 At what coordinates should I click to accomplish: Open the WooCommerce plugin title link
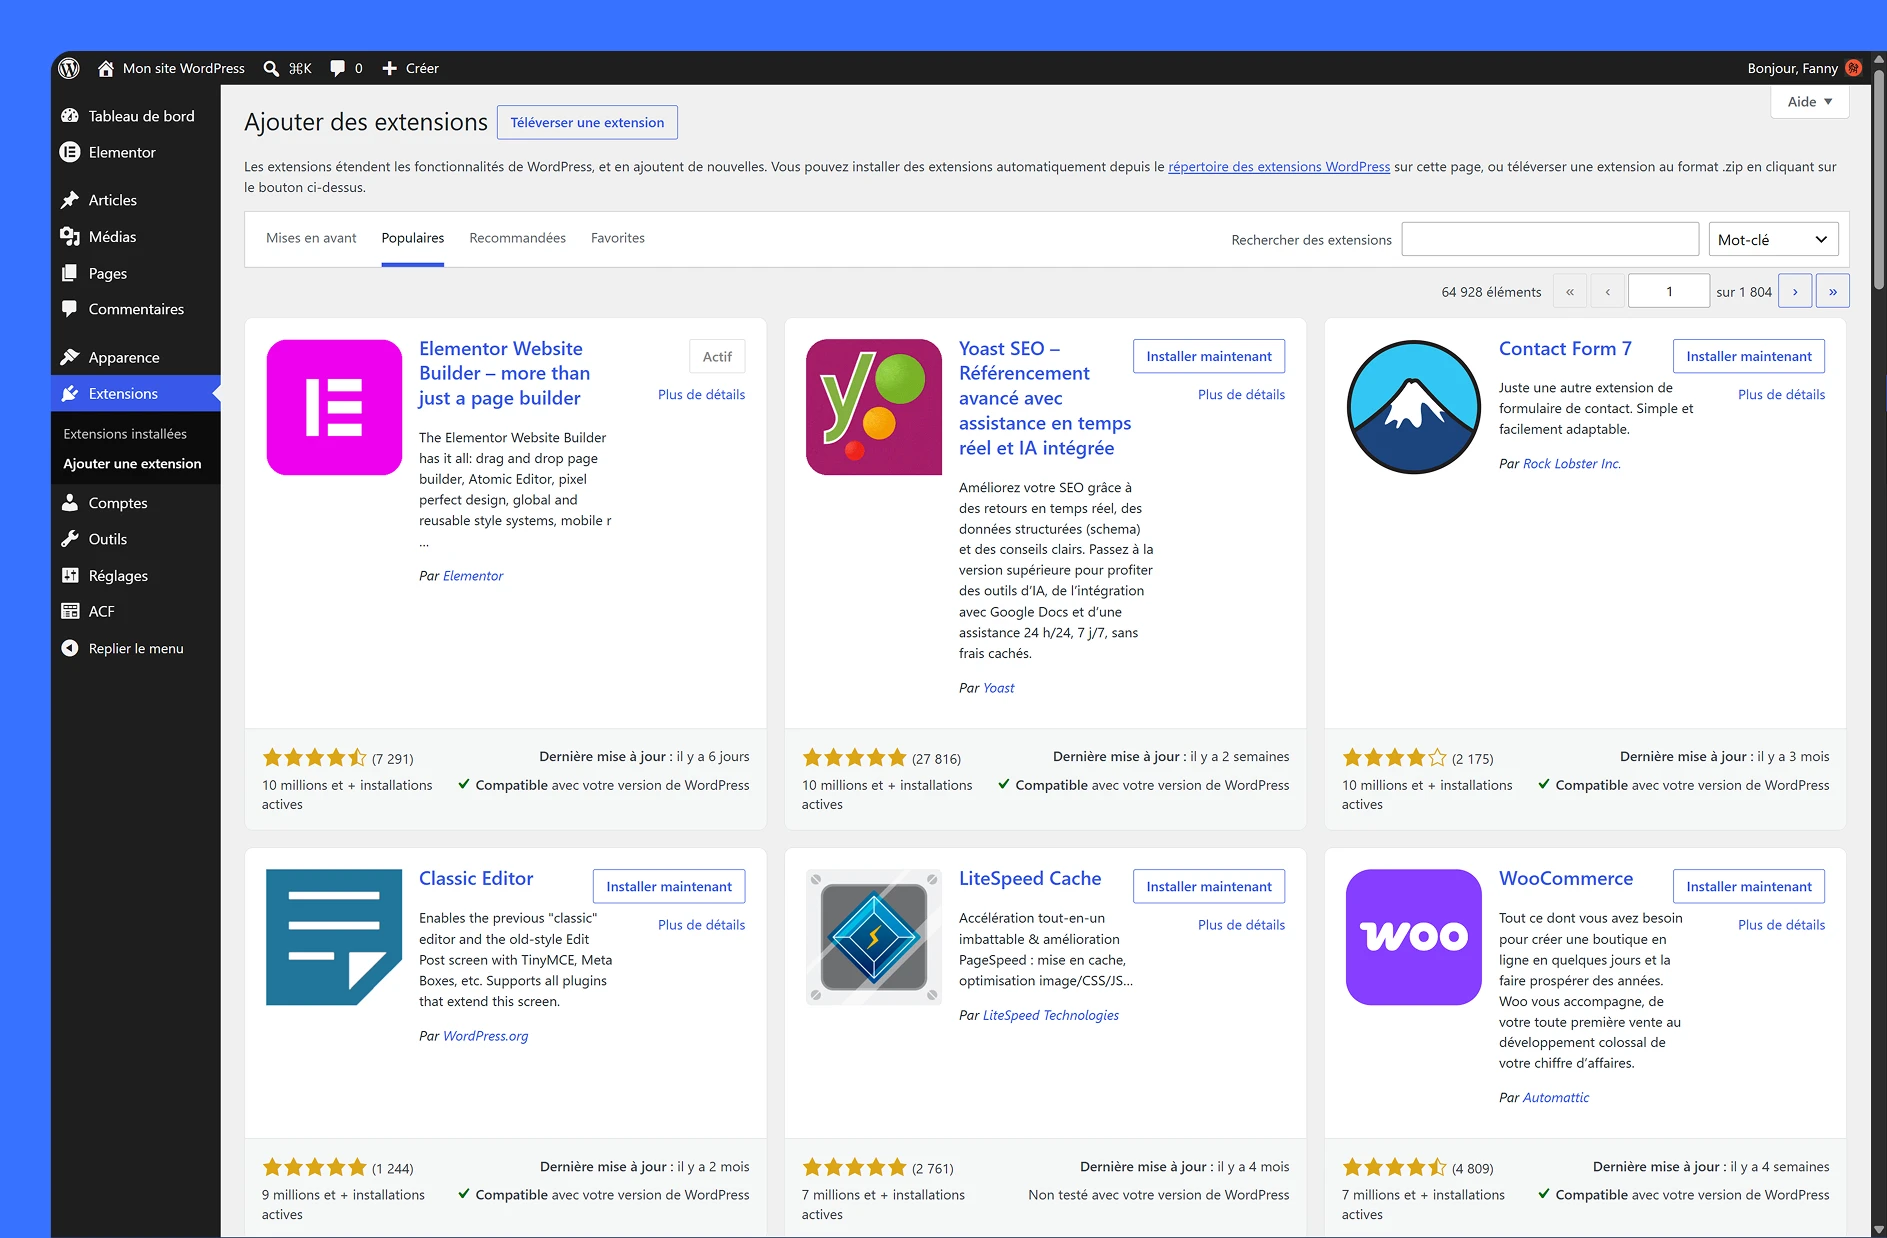tap(1566, 878)
